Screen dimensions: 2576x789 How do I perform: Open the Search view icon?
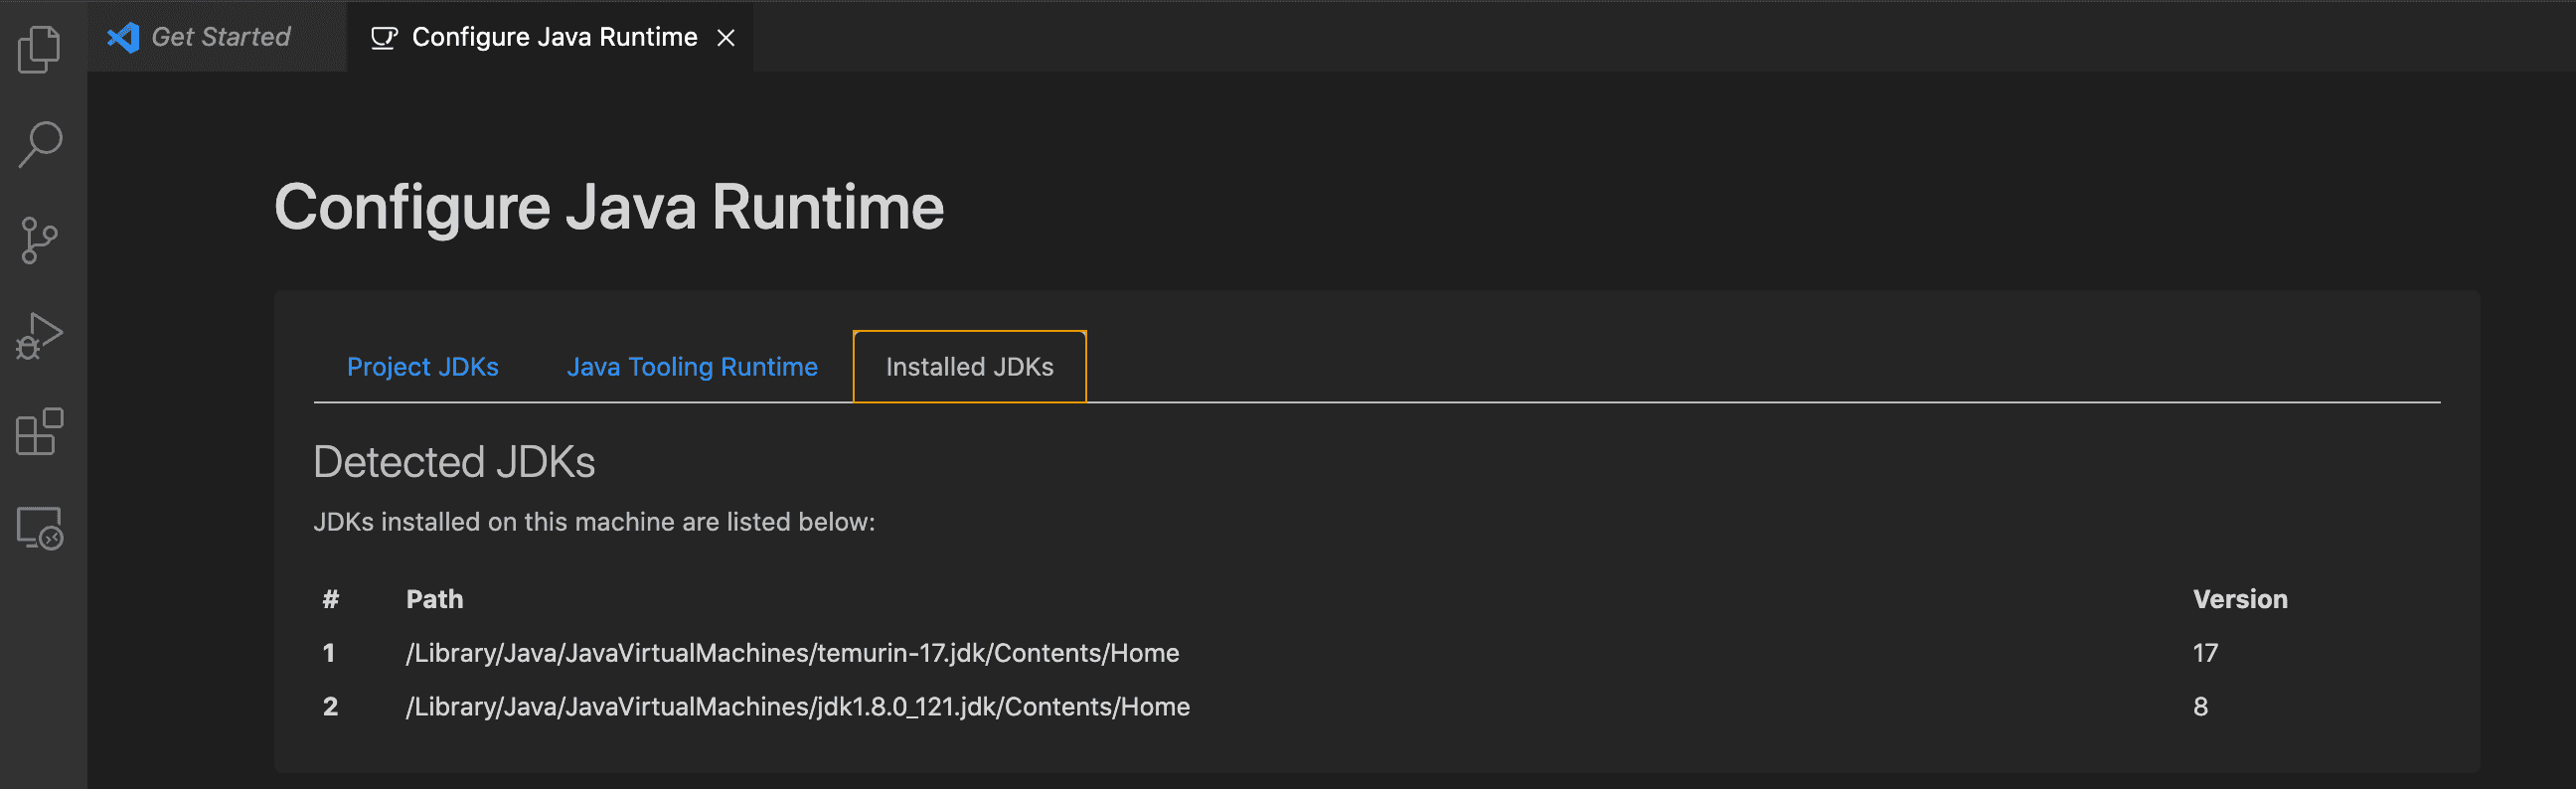(x=40, y=144)
